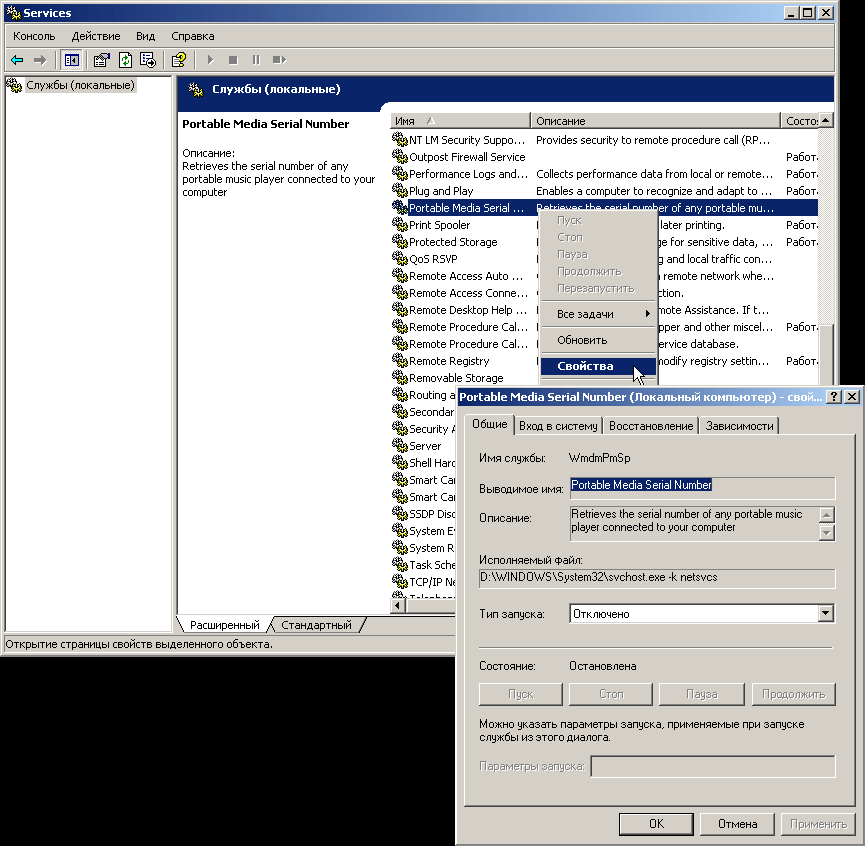Image resolution: width=865 pixels, height=846 pixels.
Task: Click the Help toolbar icon
Action: [178, 60]
